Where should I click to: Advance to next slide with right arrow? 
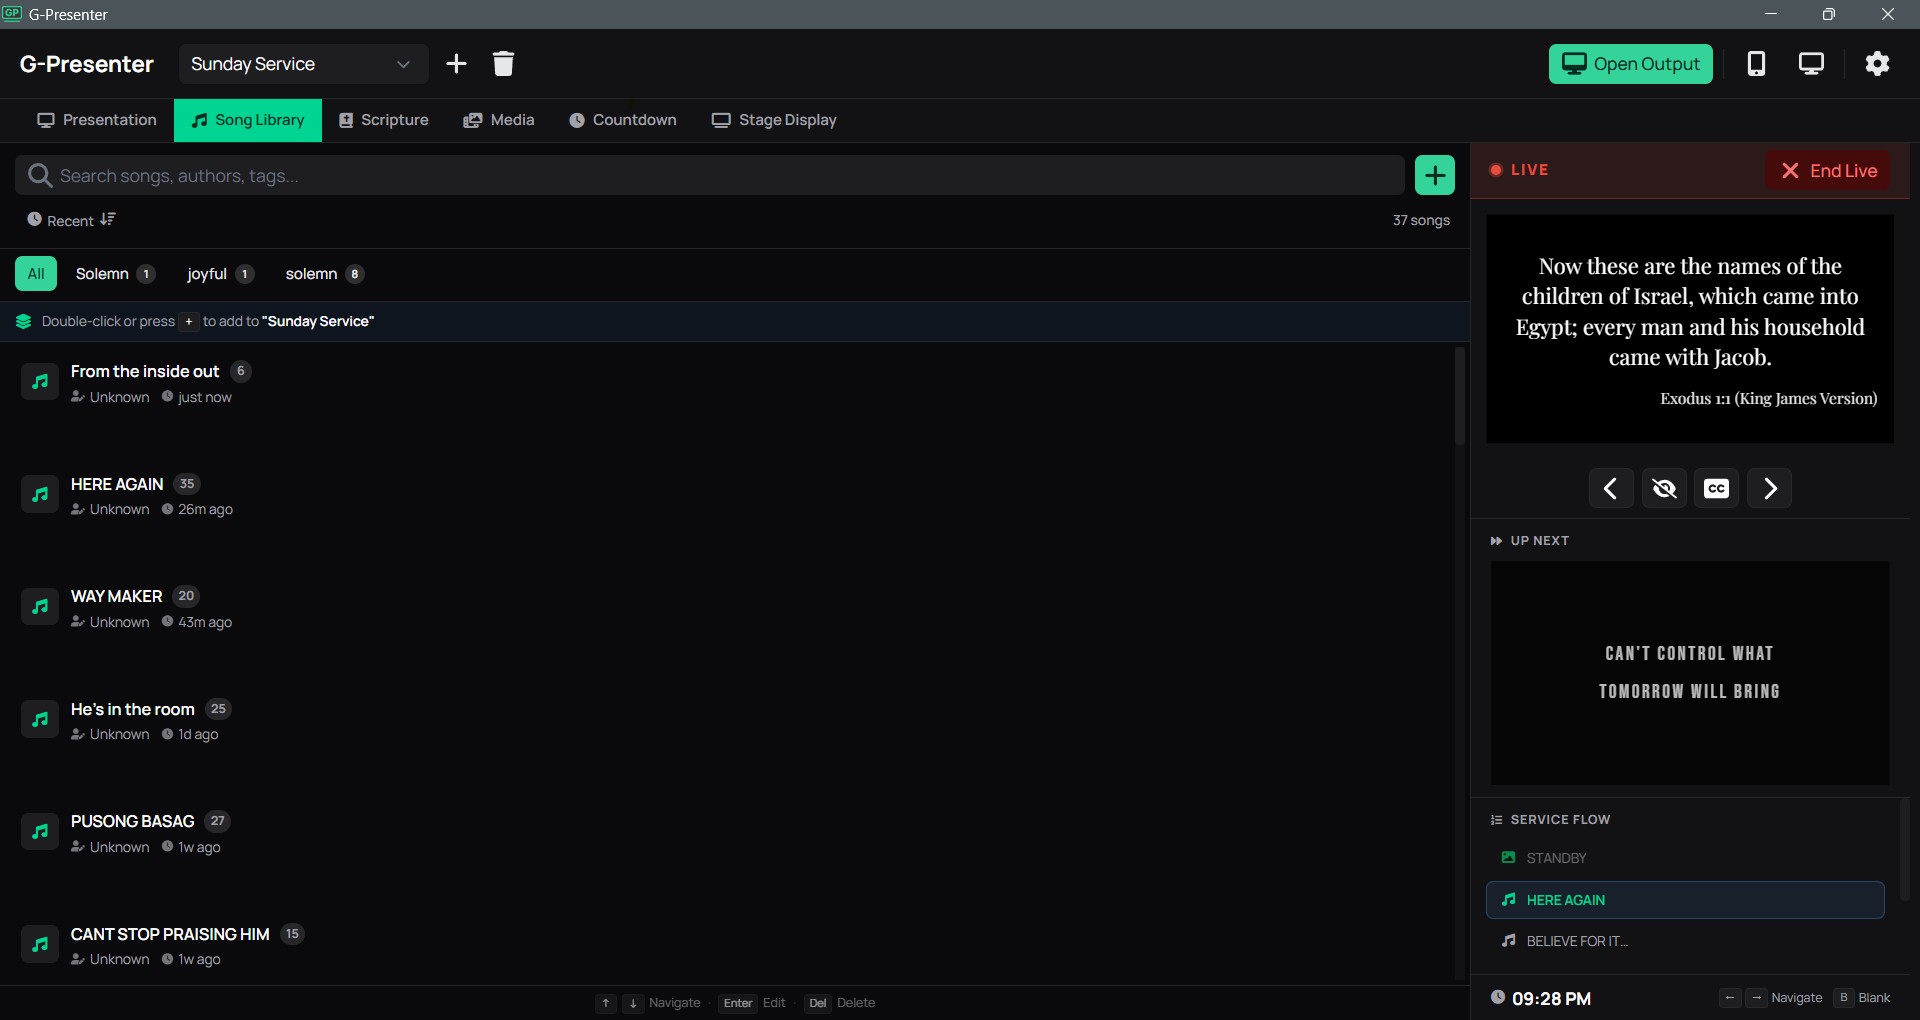coord(1769,488)
